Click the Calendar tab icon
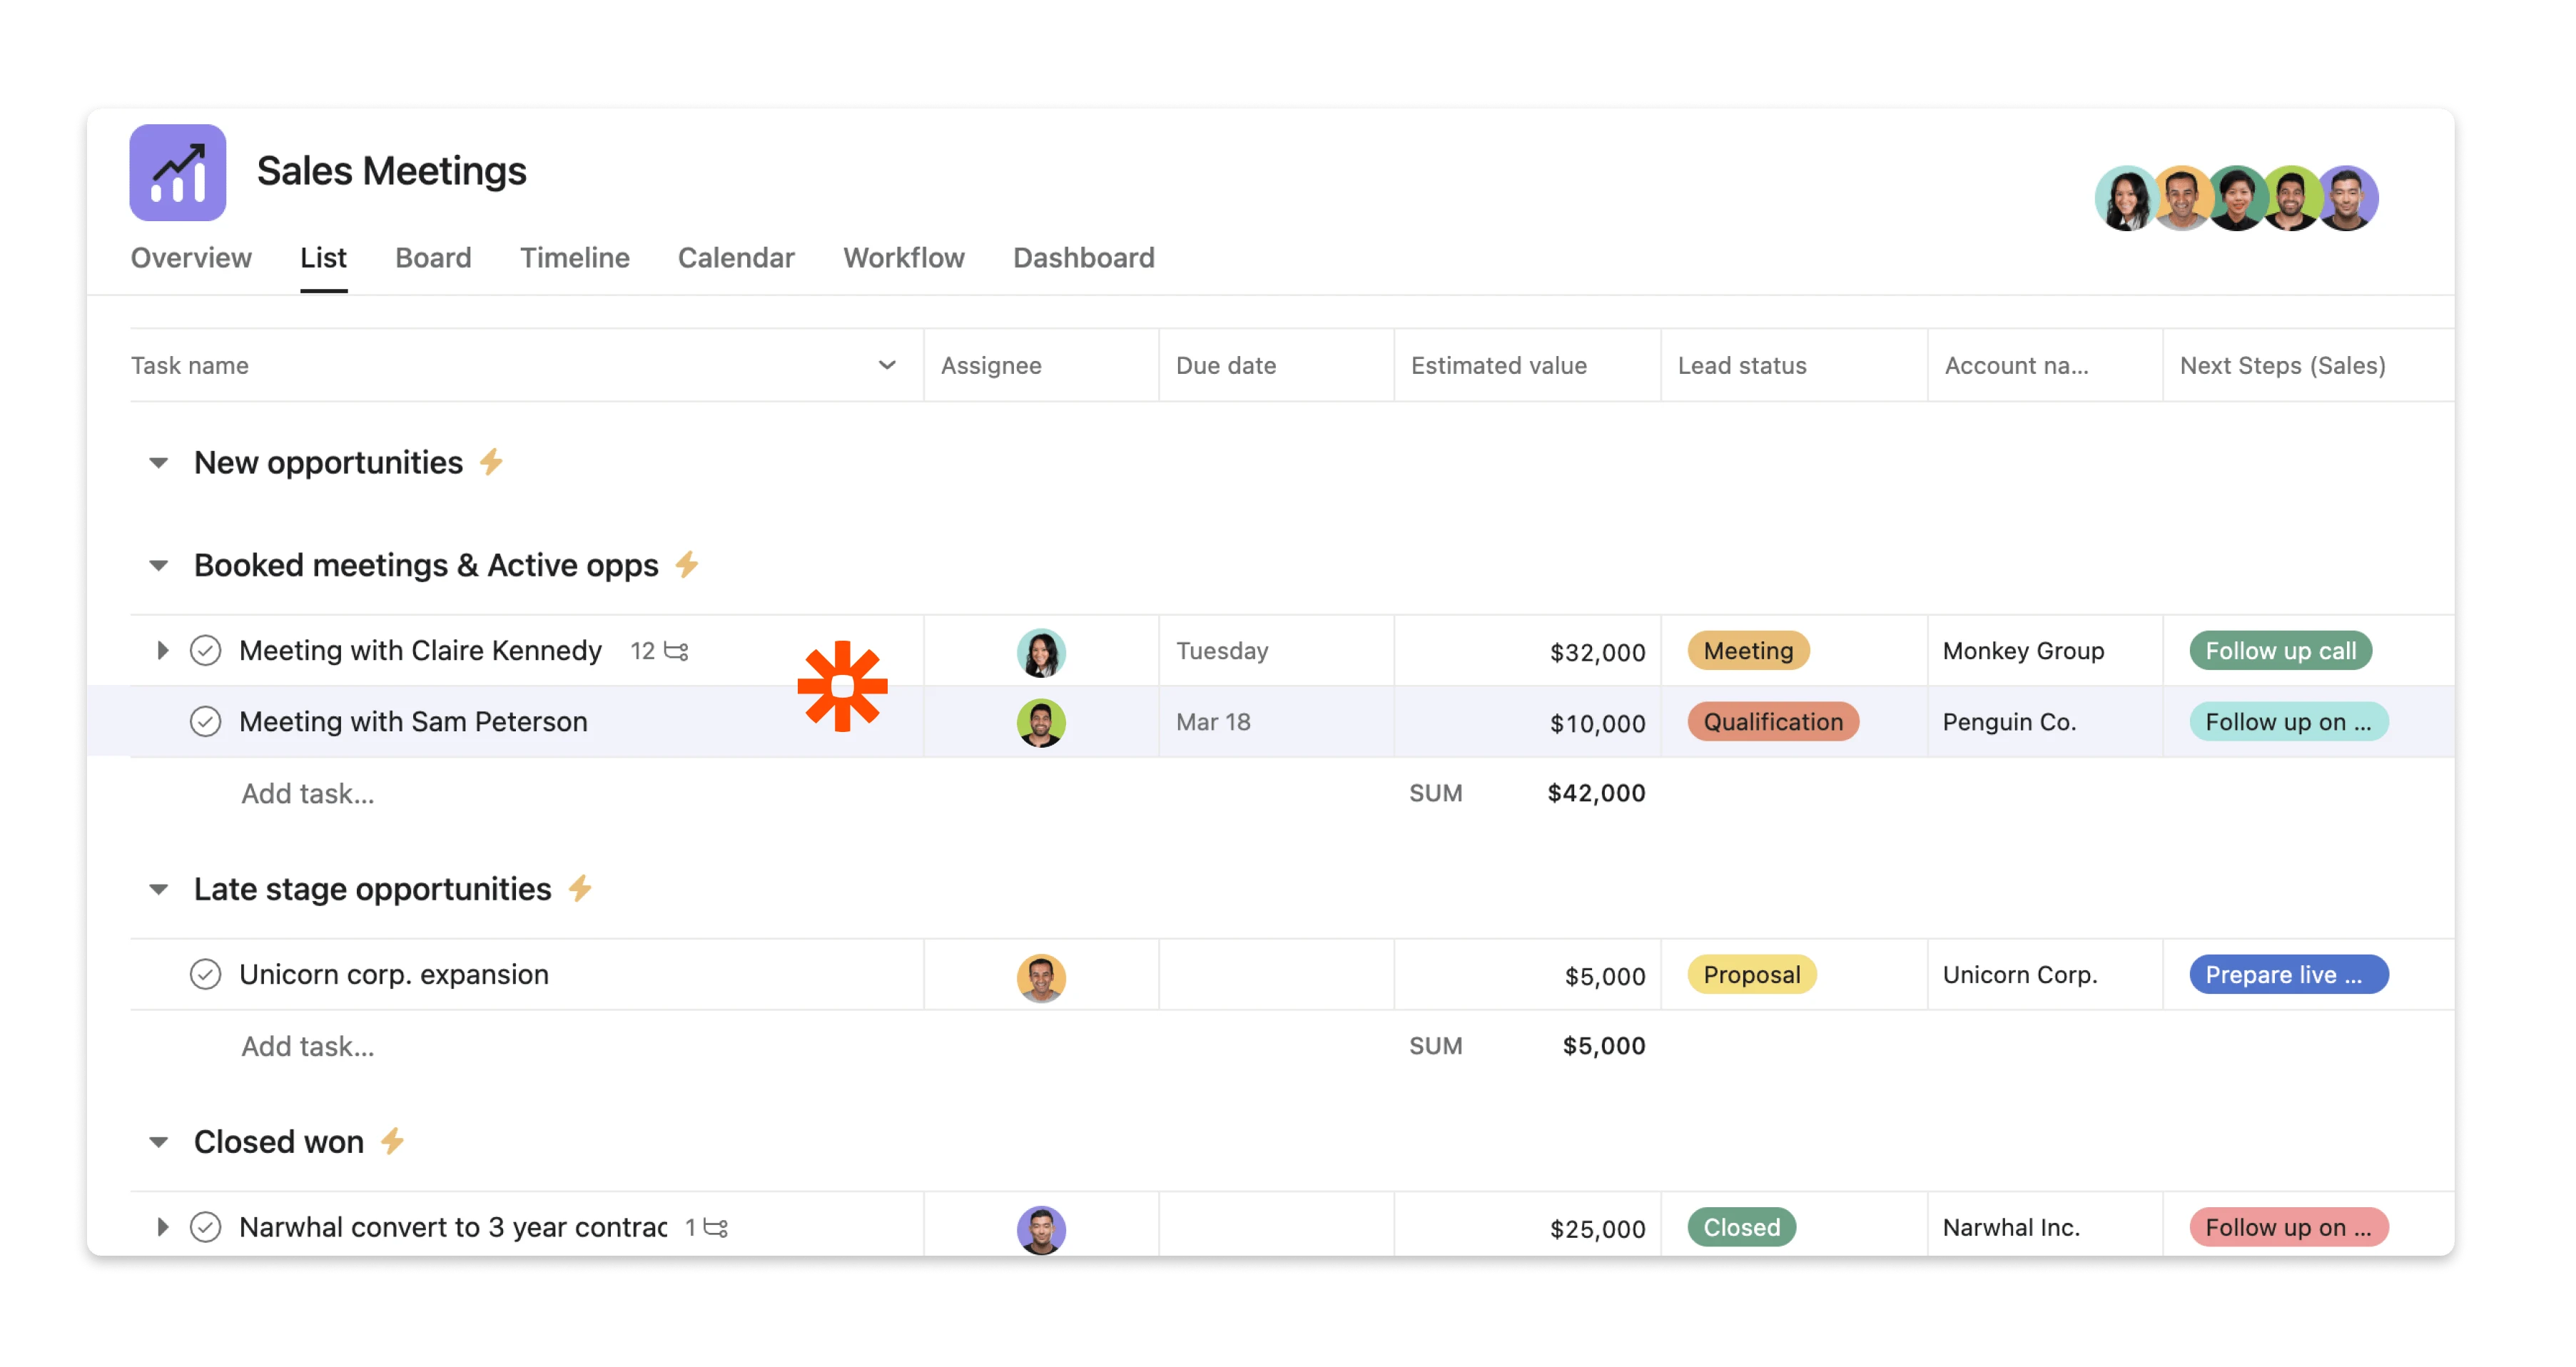Viewport: 2576px width, 1367px height. (x=736, y=259)
